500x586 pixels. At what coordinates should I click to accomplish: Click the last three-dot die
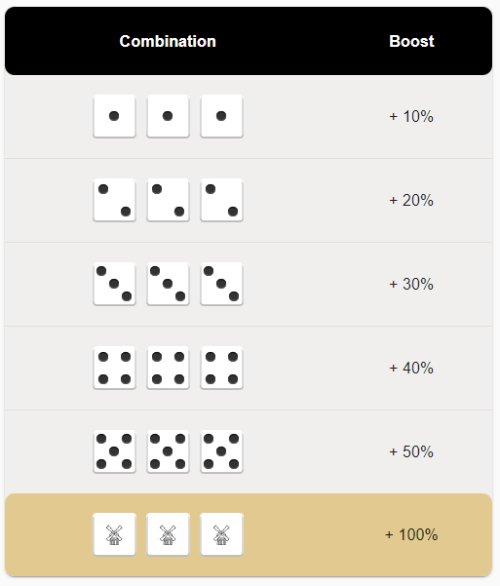coord(222,284)
